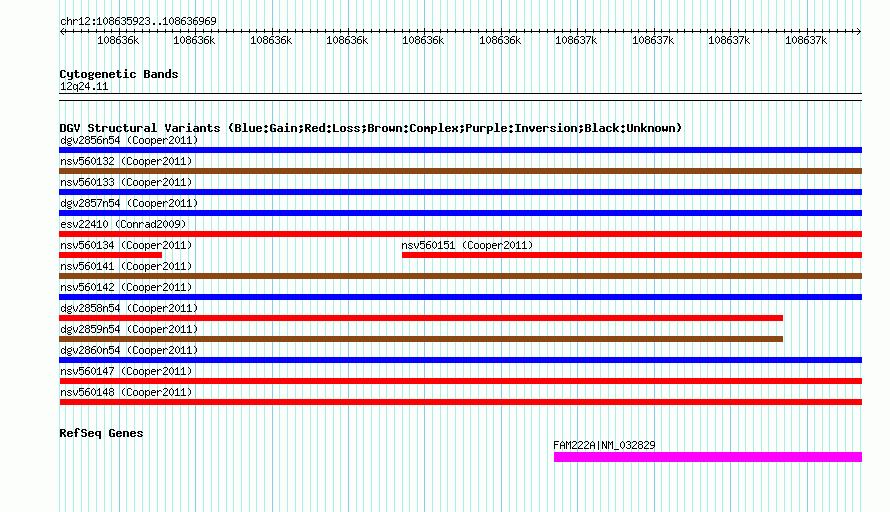Click the red loss bar for dgv2858n54
Screen dimensions: 890x512
(x=421, y=318)
